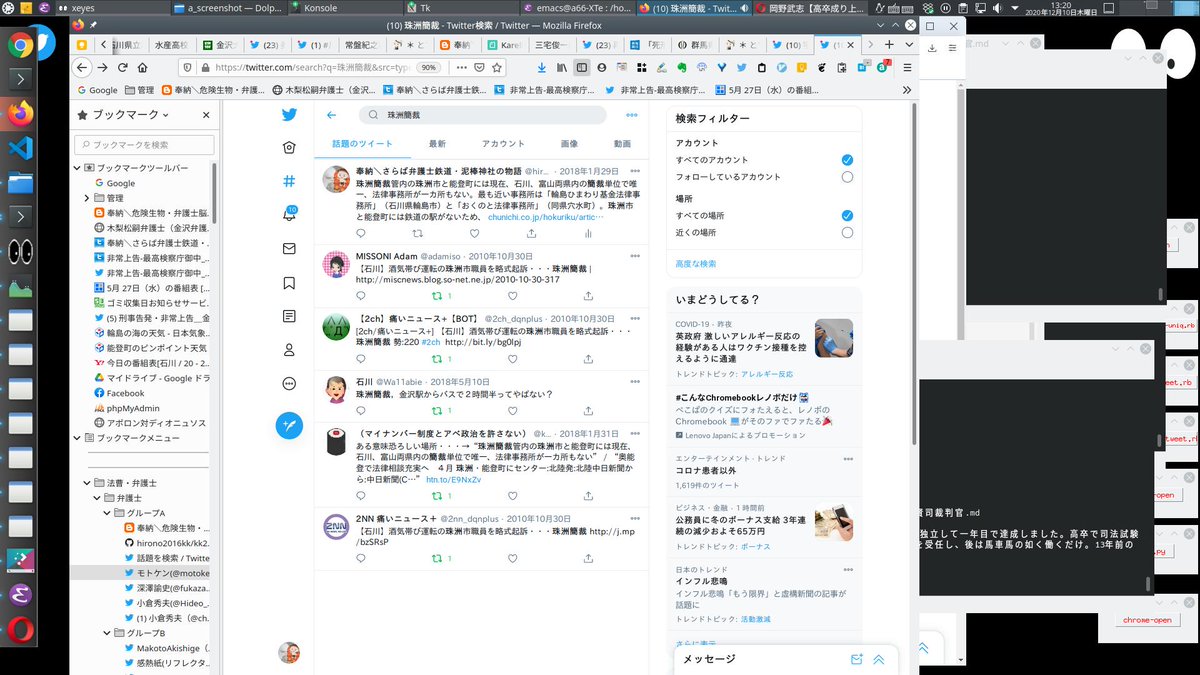Click the blue compose Tweet button

(x=289, y=425)
